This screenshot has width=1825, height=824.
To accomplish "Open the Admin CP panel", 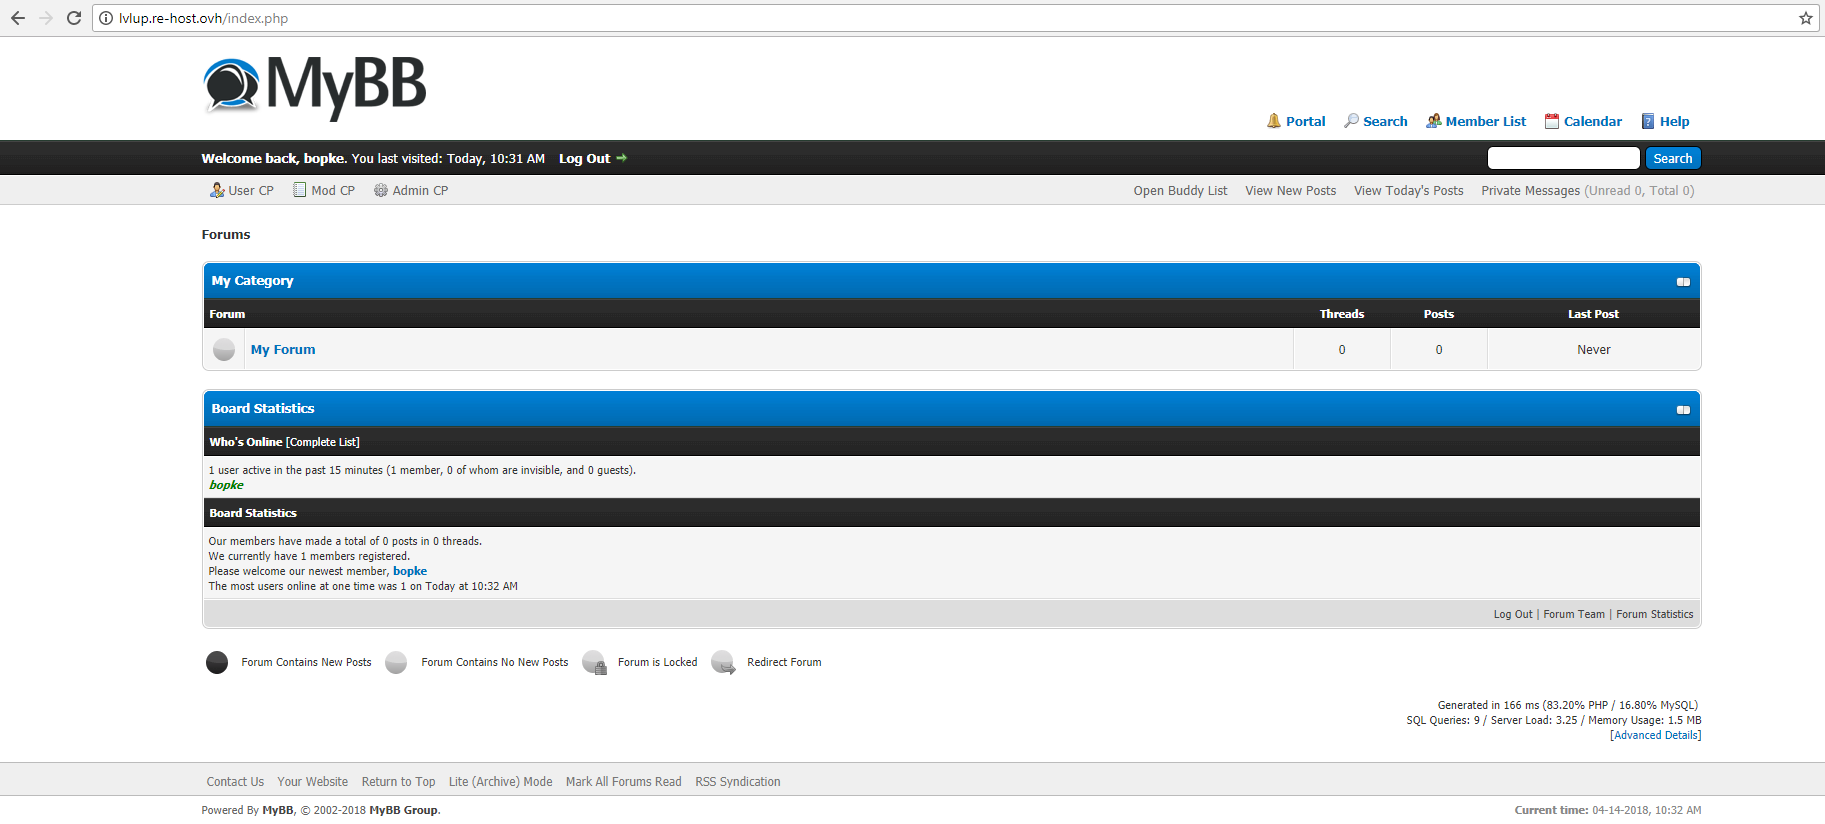I will (411, 190).
